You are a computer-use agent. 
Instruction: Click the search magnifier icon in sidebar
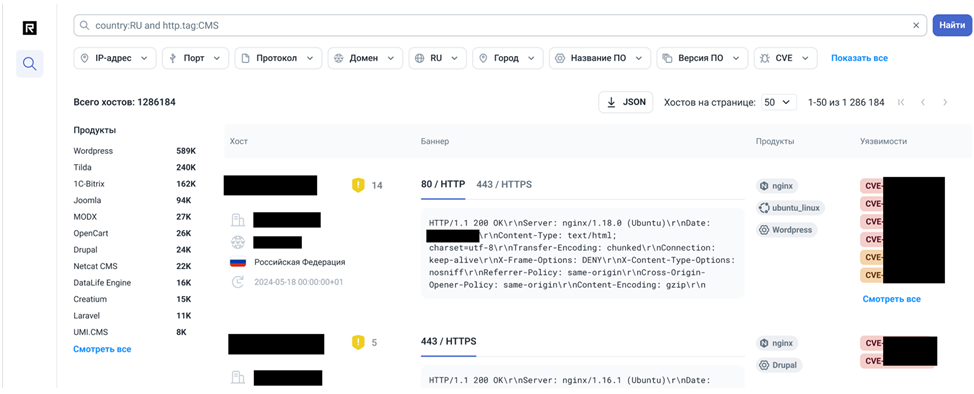30,63
